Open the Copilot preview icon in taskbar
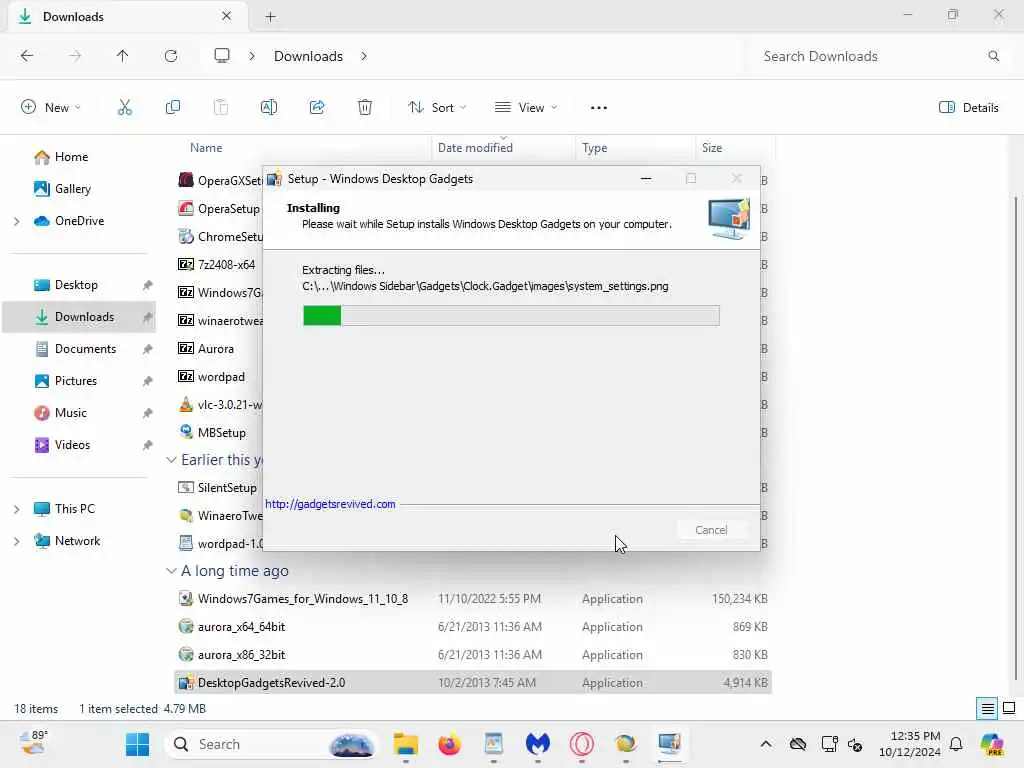The image size is (1024, 768). (992, 744)
